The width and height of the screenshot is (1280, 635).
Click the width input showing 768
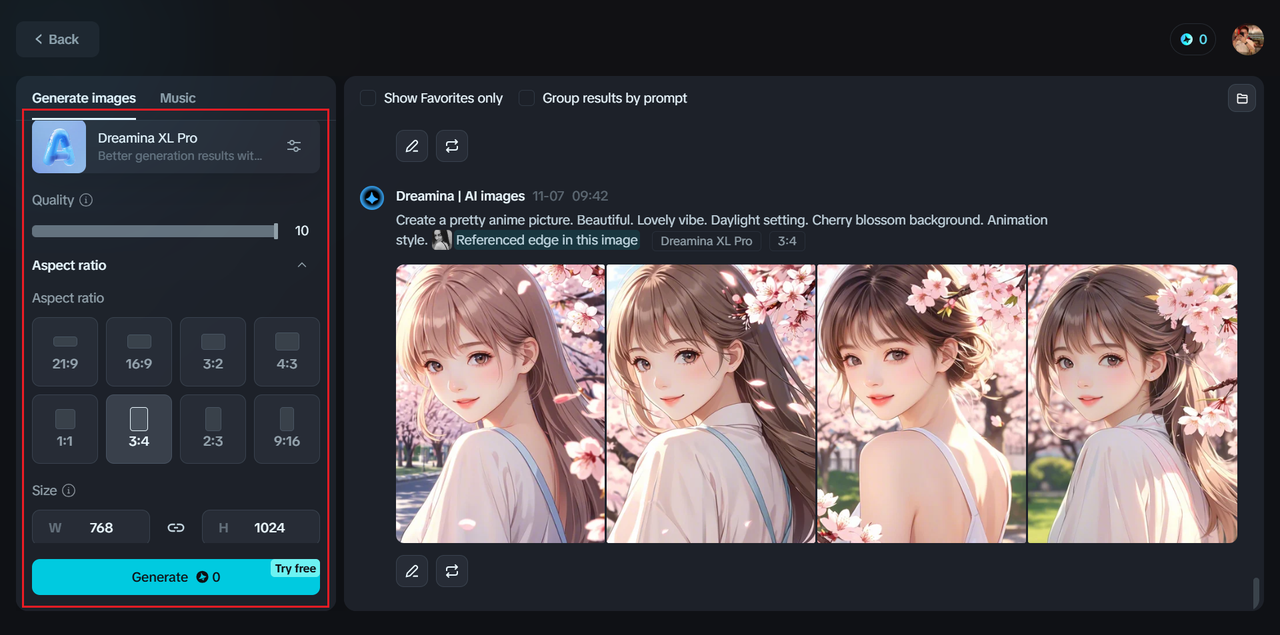(91, 527)
